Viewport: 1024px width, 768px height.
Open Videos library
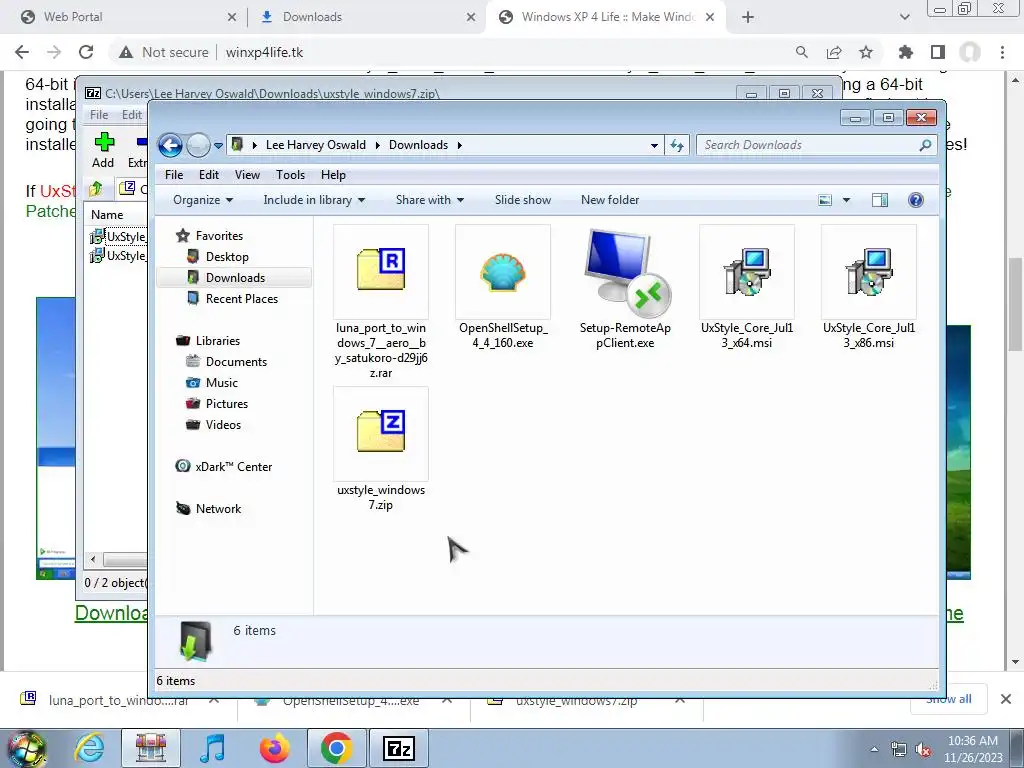pos(223,424)
